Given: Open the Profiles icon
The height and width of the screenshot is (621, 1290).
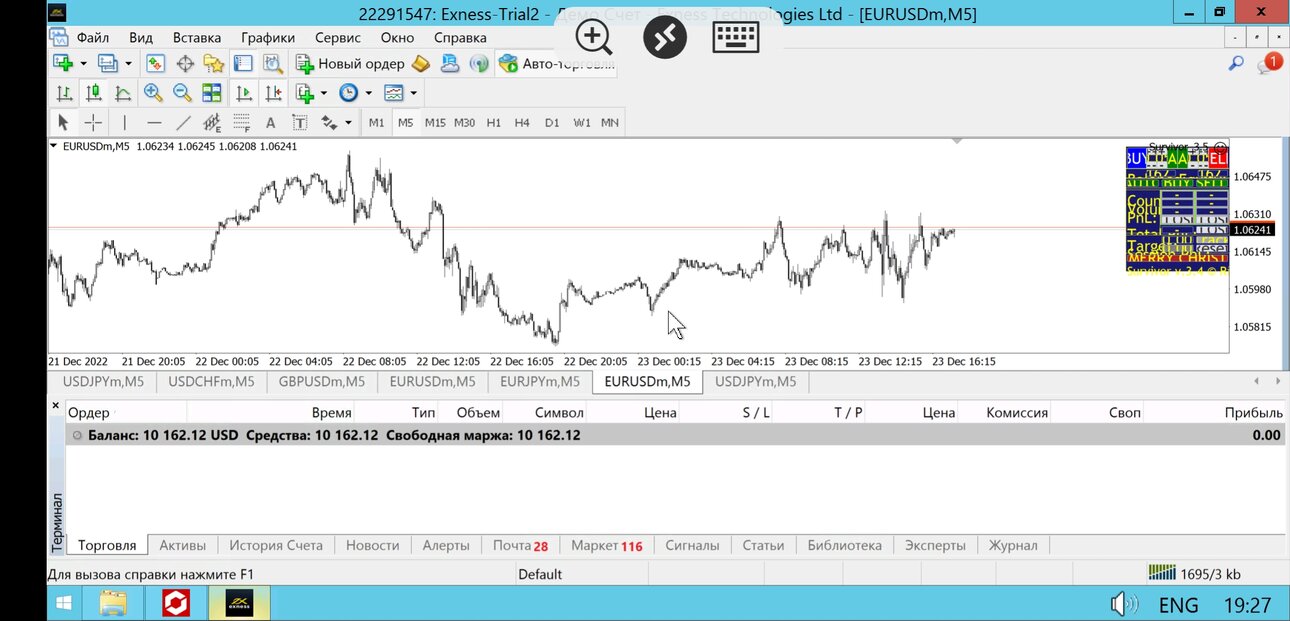Looking at the screenshot, I should point(107,64).
